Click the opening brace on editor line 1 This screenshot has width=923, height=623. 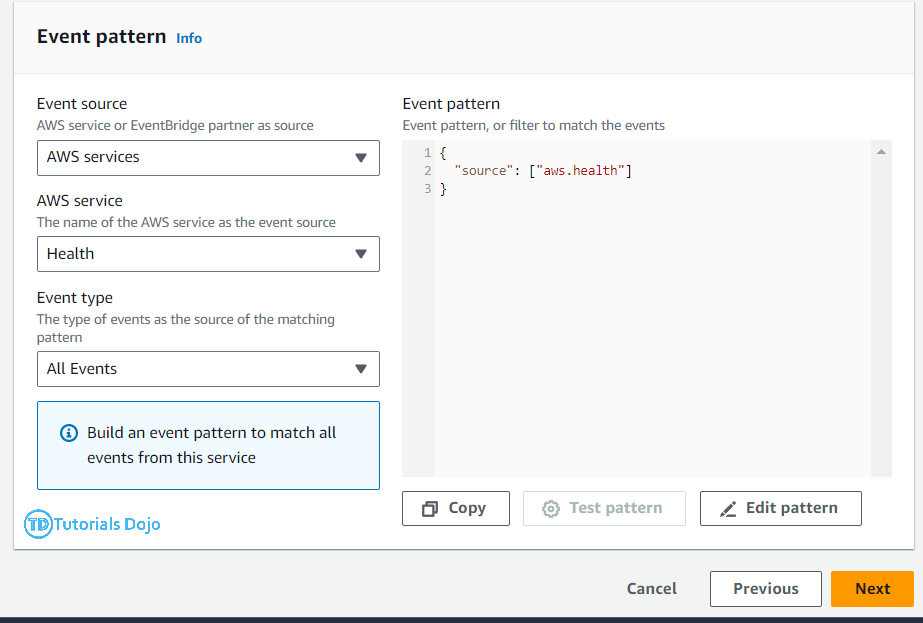443,153
